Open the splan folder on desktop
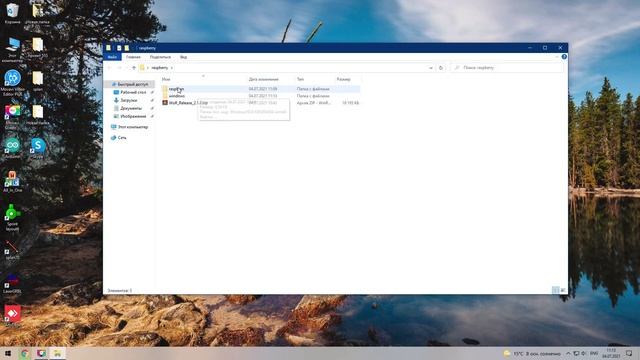 tap(38, 81)
